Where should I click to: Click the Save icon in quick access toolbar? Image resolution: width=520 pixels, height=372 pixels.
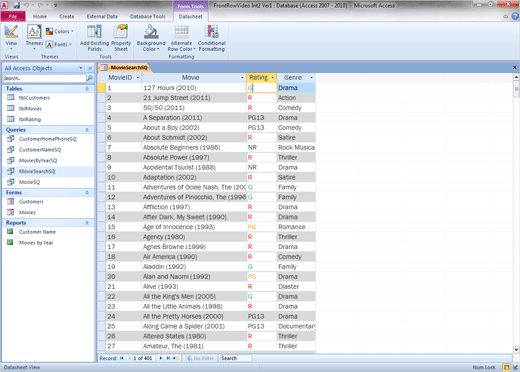point(16,5)
